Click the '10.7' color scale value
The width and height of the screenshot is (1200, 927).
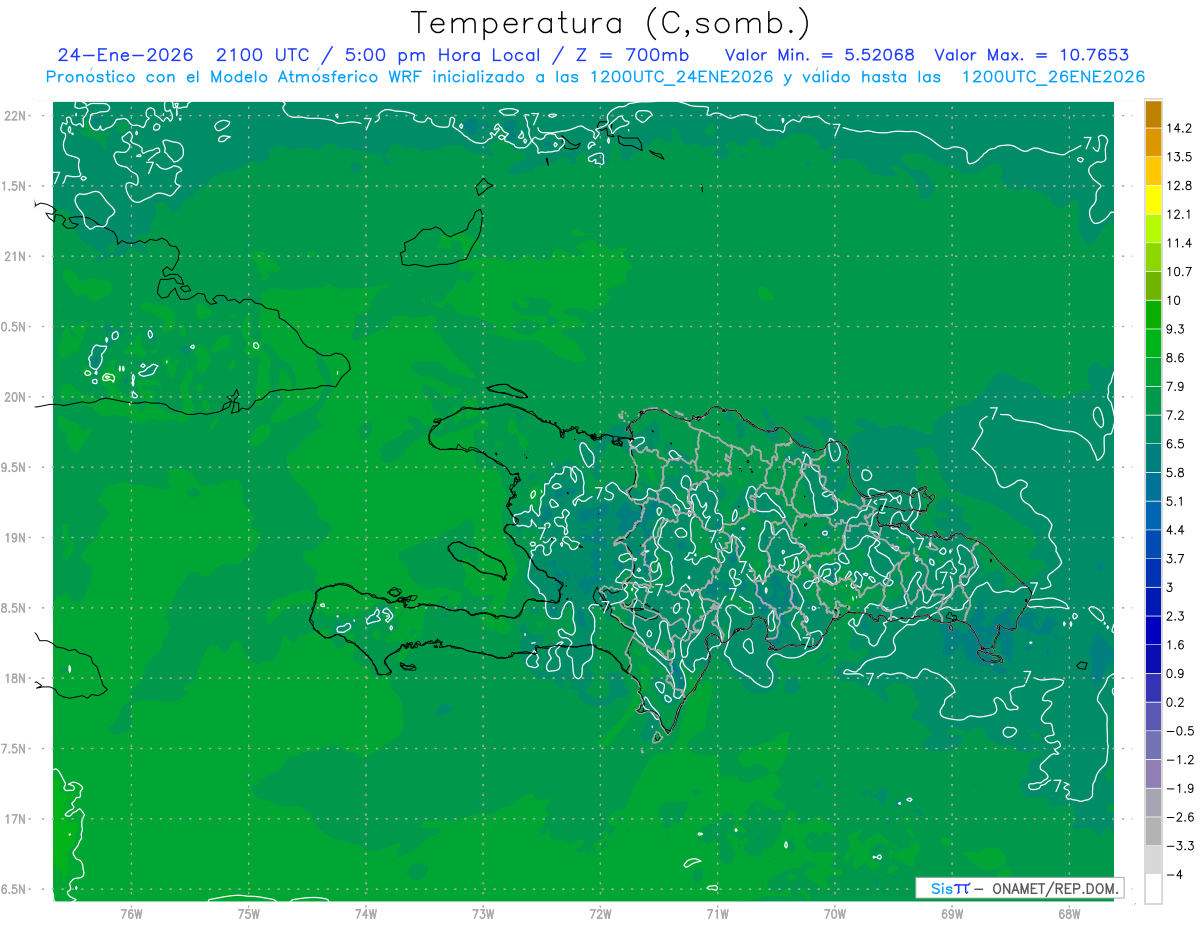[x=1180, y=272]
